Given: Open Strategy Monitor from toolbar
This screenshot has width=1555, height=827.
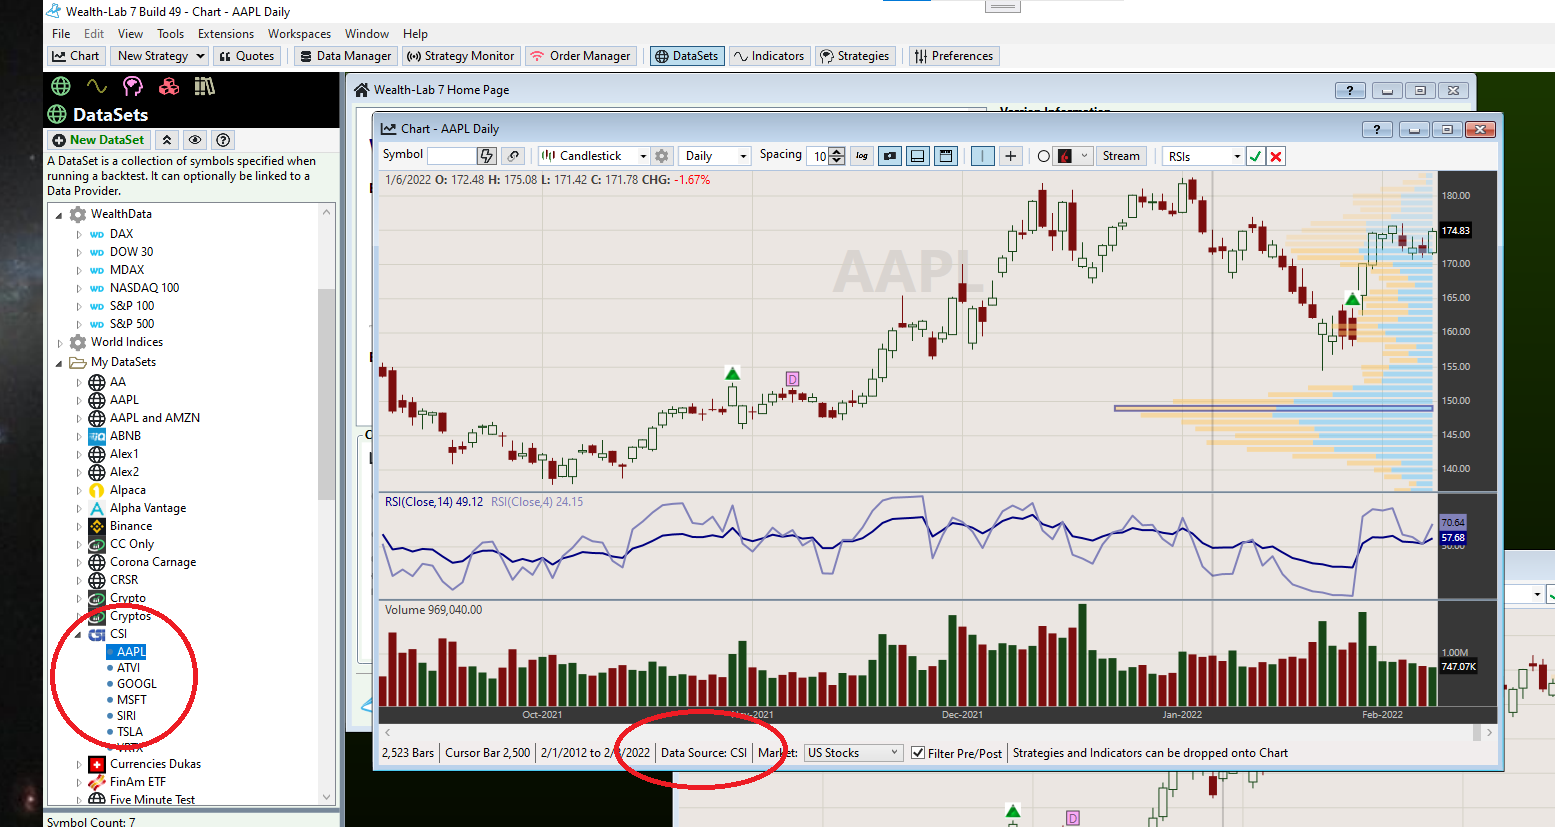Looking at the screenshot, I should tap(460, 56).
